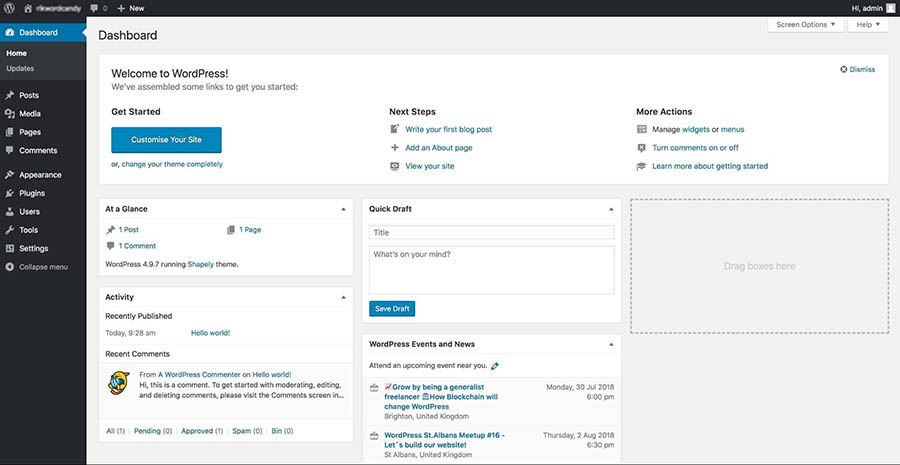Image resolution: width=900 pixels, height=465 pixels.
Task: Click the Posts pin icon in sidebar
Action: (x=10, y=95)
